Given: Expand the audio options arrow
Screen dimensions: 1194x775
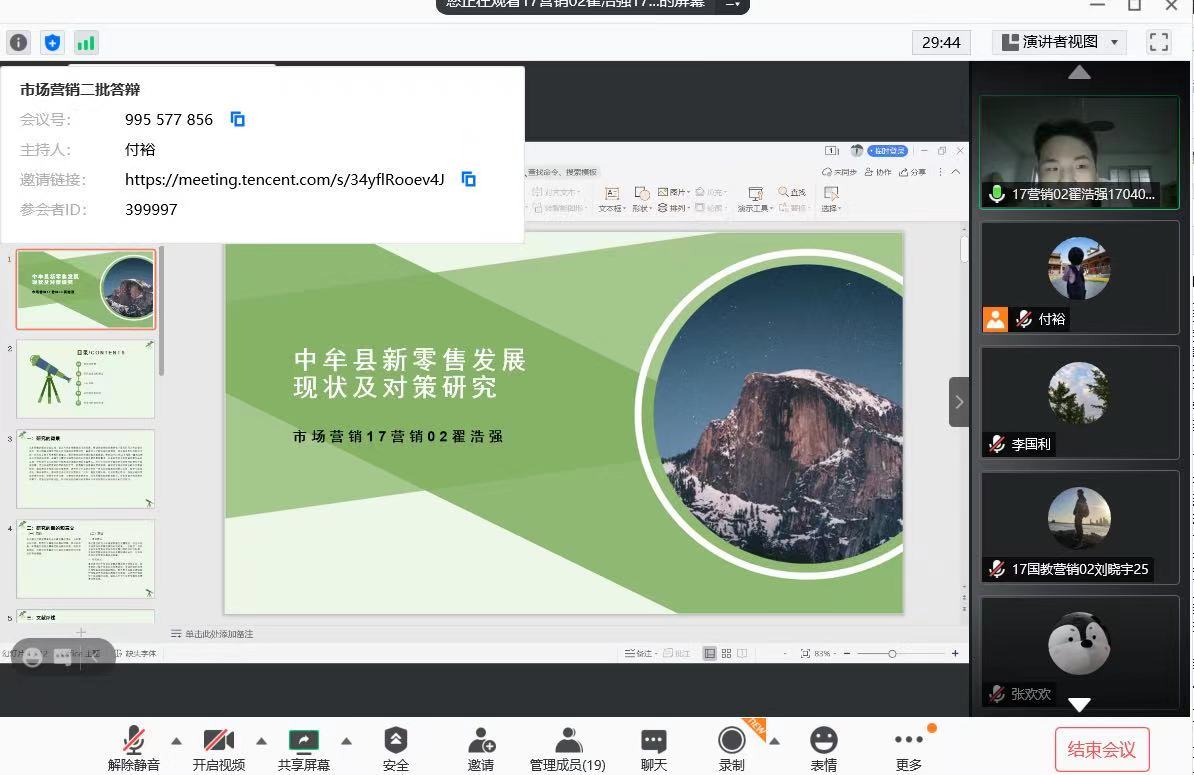Looking at the screenshot, I should click(x=177, y=741).
